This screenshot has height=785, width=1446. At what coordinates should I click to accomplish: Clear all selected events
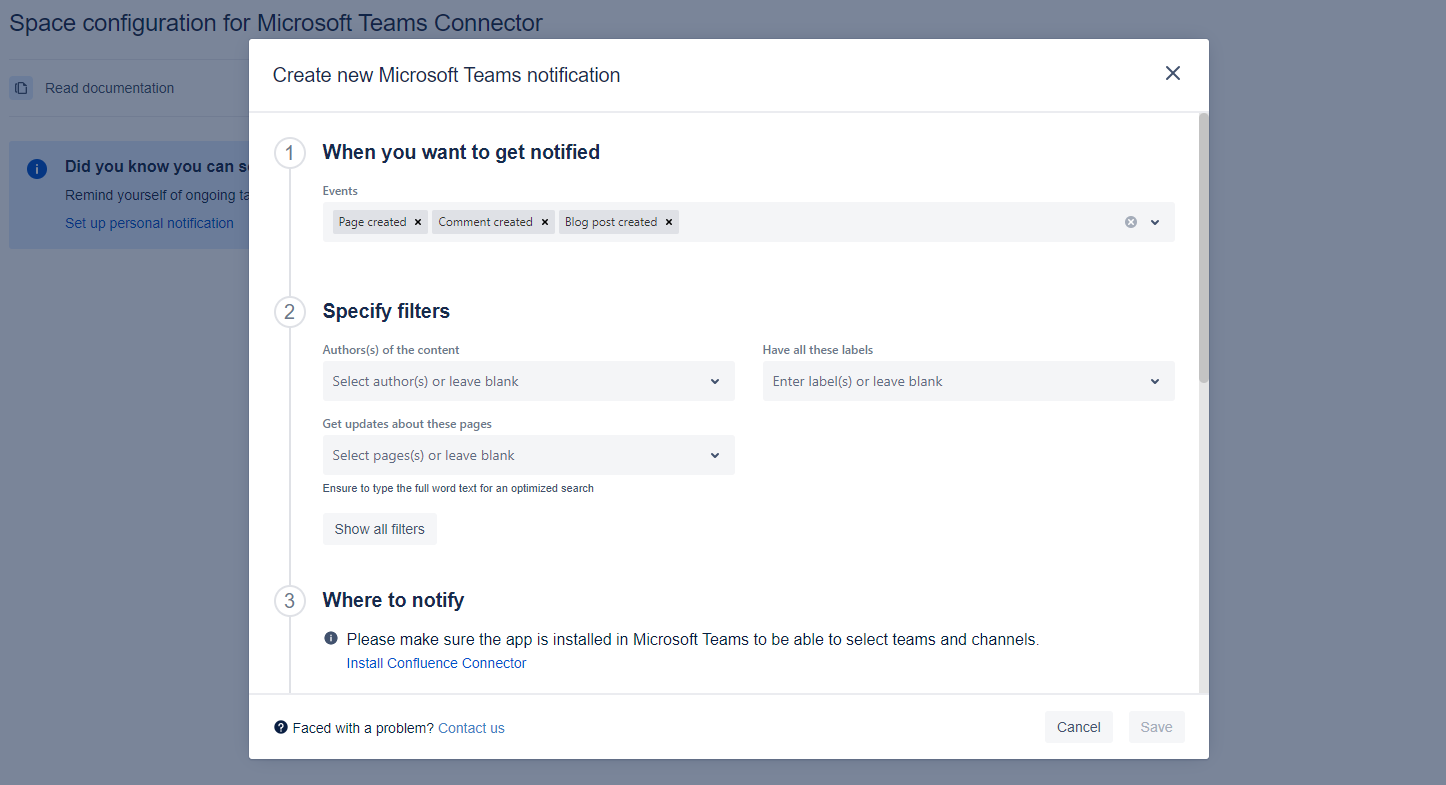(x=1131, y=222)
